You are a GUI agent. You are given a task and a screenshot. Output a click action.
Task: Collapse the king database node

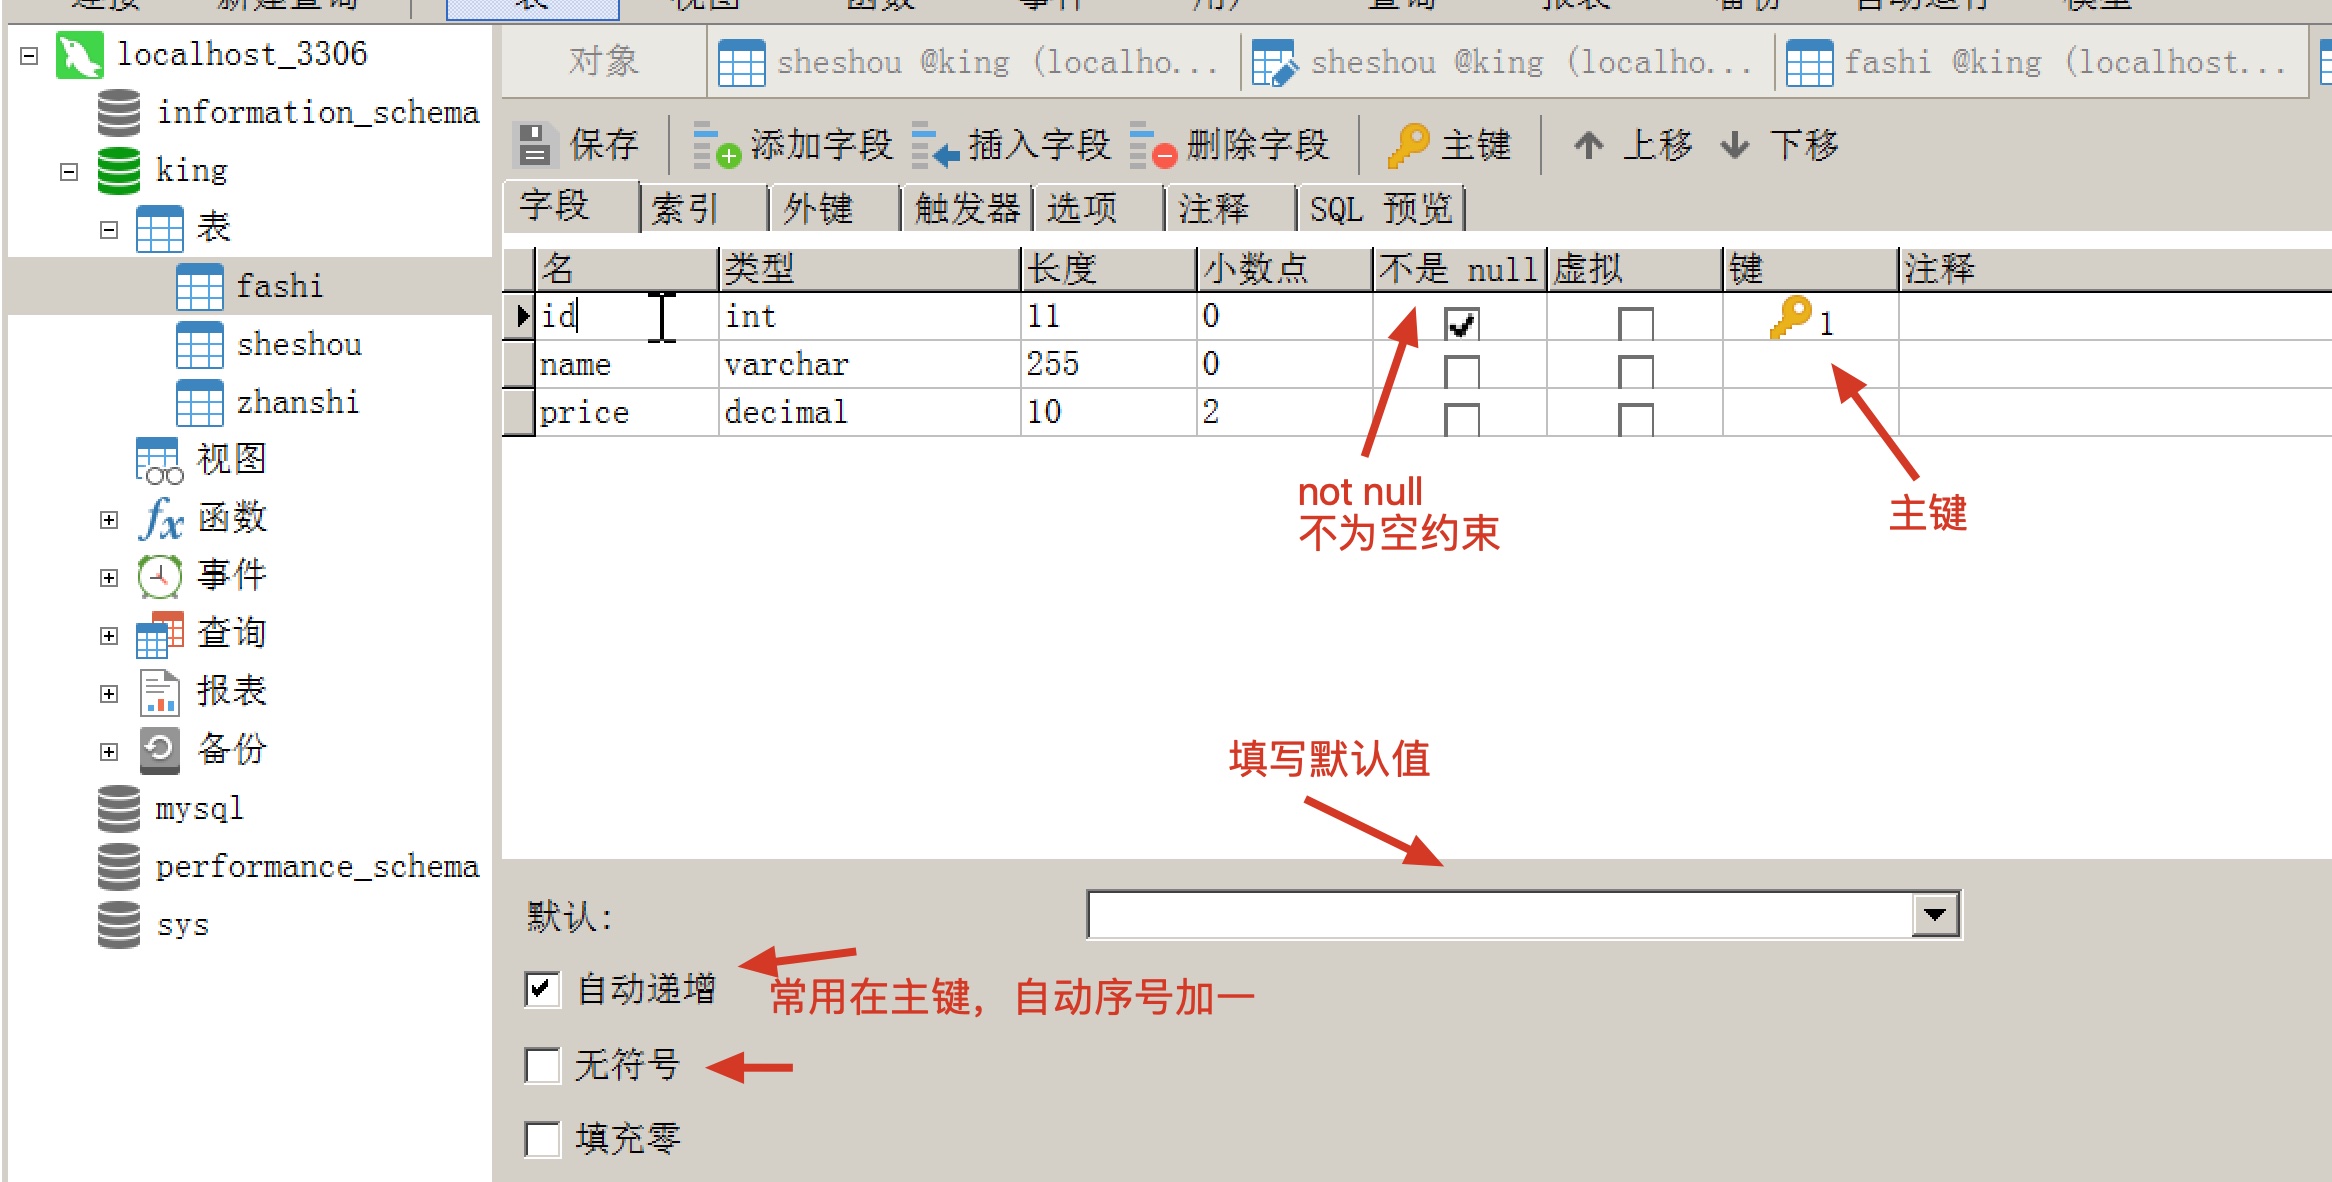pyautogui.click(x=69, y=172)
